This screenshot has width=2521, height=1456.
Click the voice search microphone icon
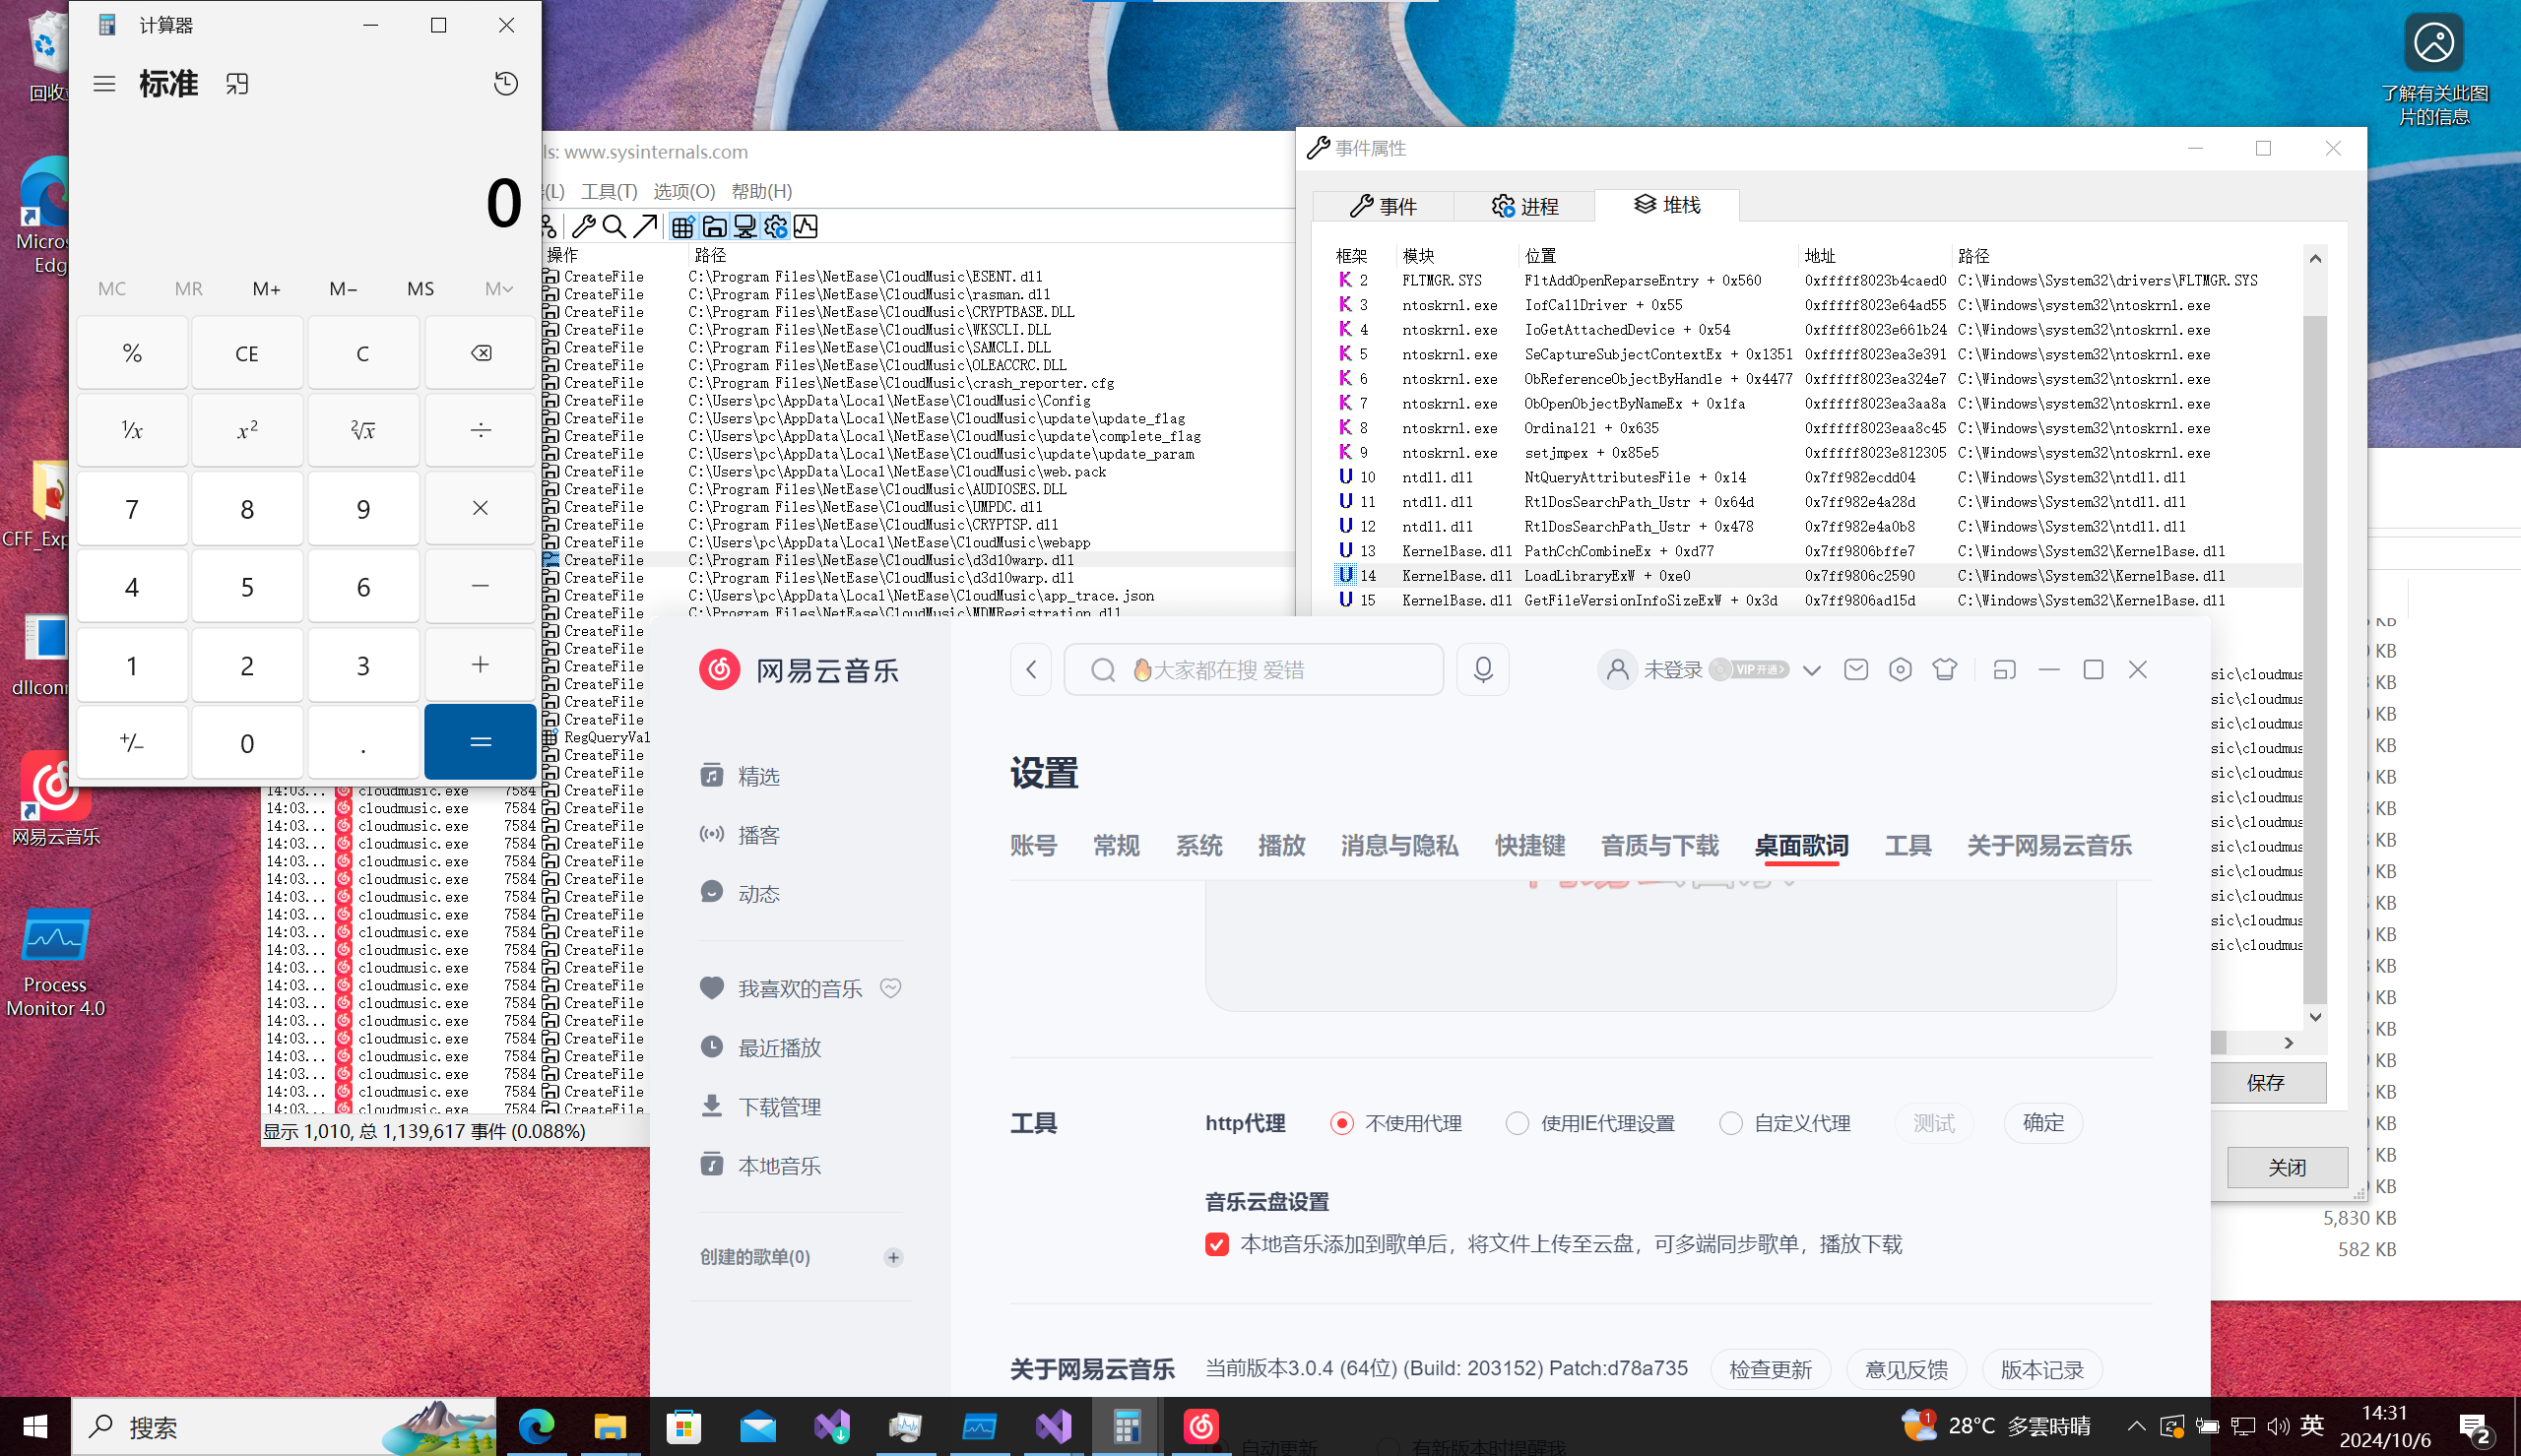[x=1482, y=669]
